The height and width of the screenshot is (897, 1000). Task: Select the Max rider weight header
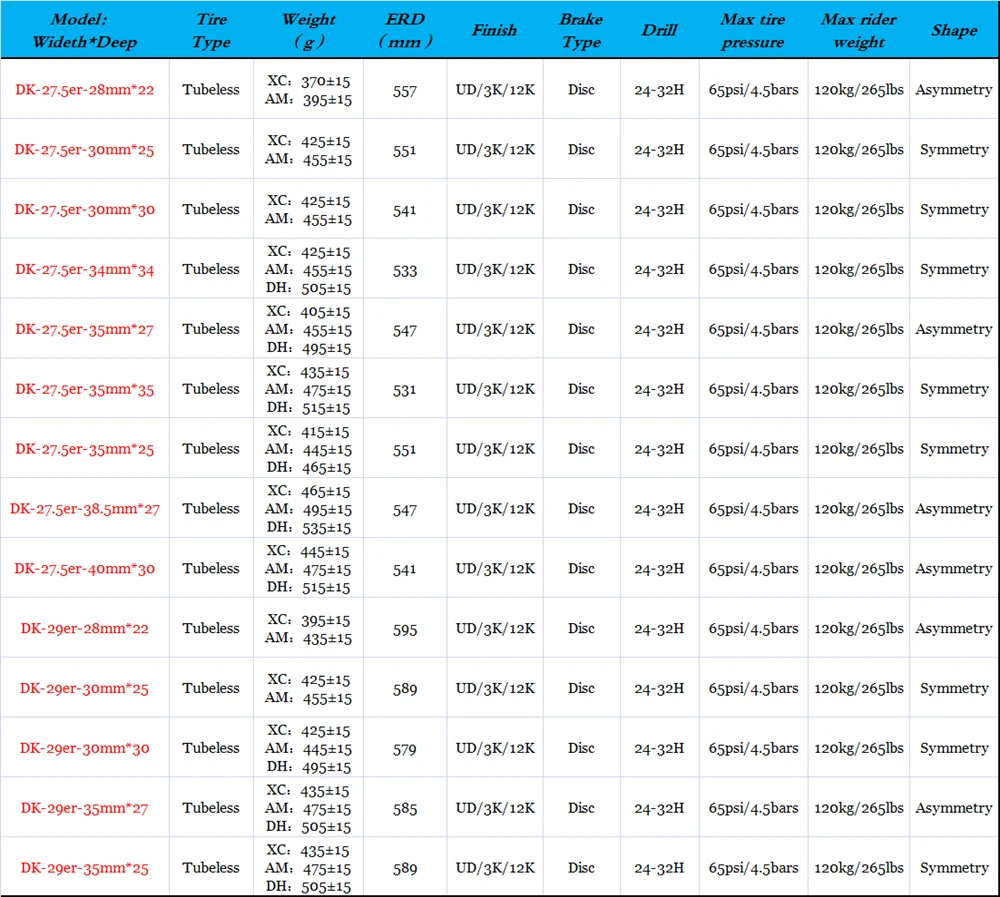tap(858, 31)
